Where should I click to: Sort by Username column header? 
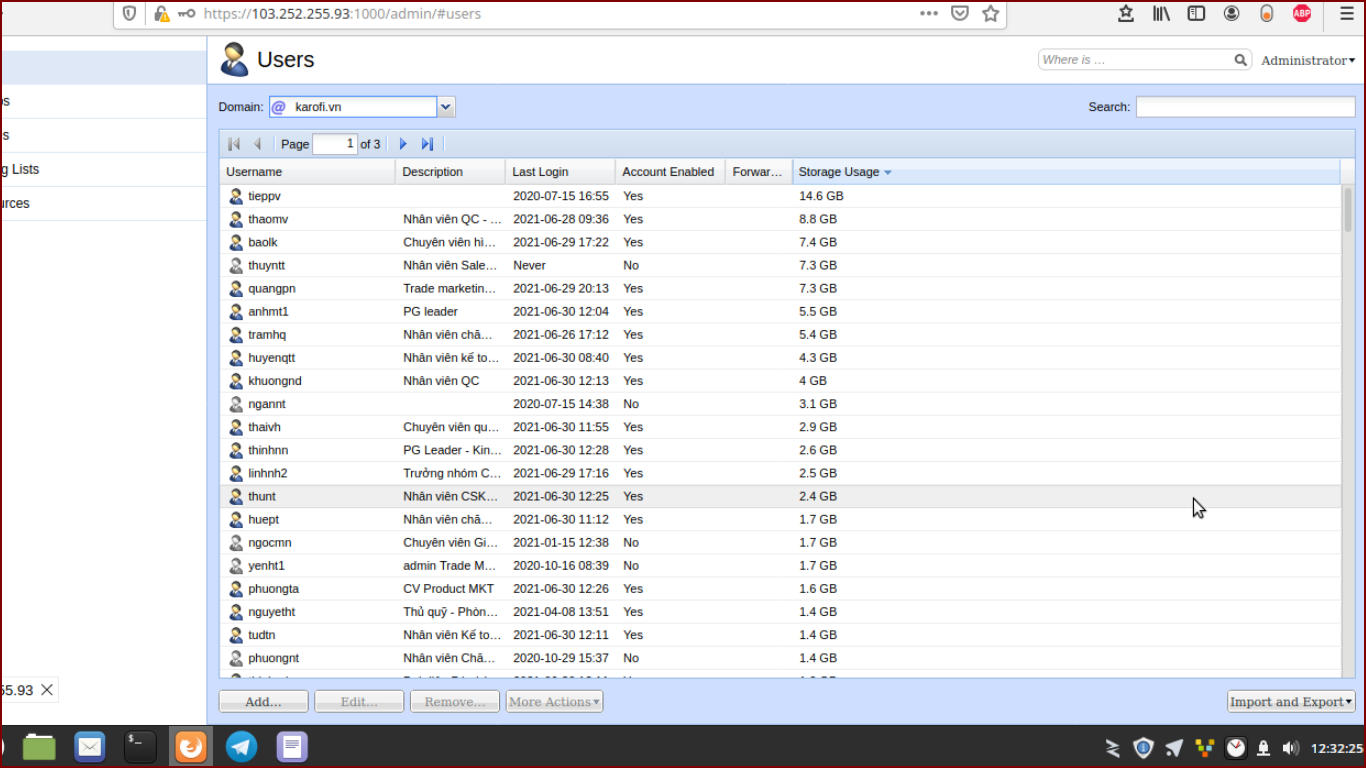pyautogui.click(x=308, y=172)
